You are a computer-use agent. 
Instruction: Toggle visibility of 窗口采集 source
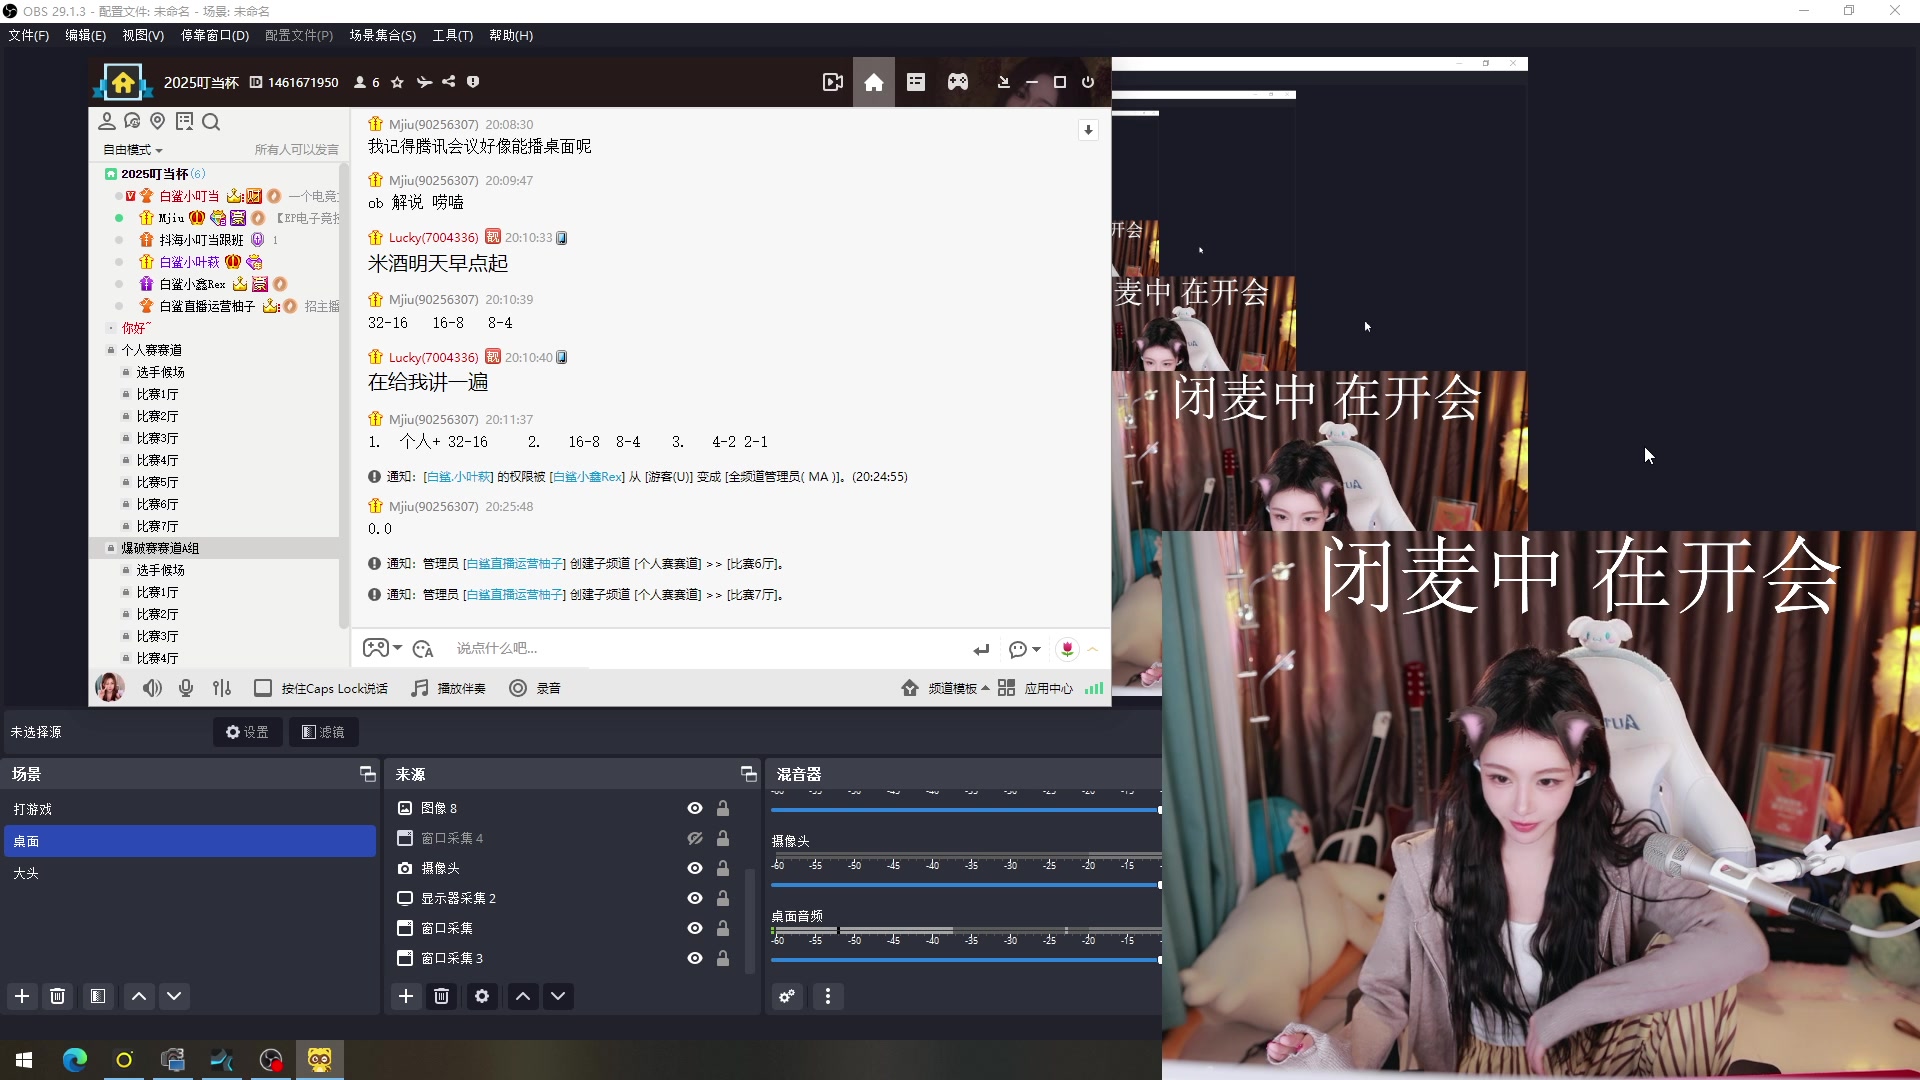pos(695,928)
